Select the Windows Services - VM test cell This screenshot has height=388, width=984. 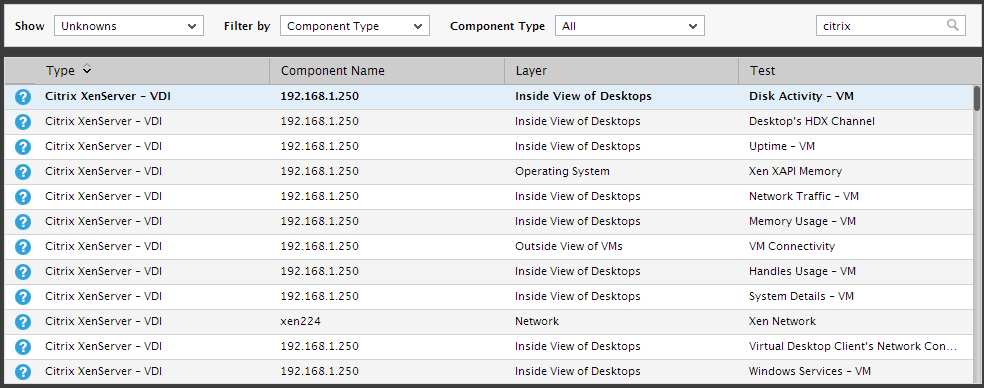pos(810,372)
